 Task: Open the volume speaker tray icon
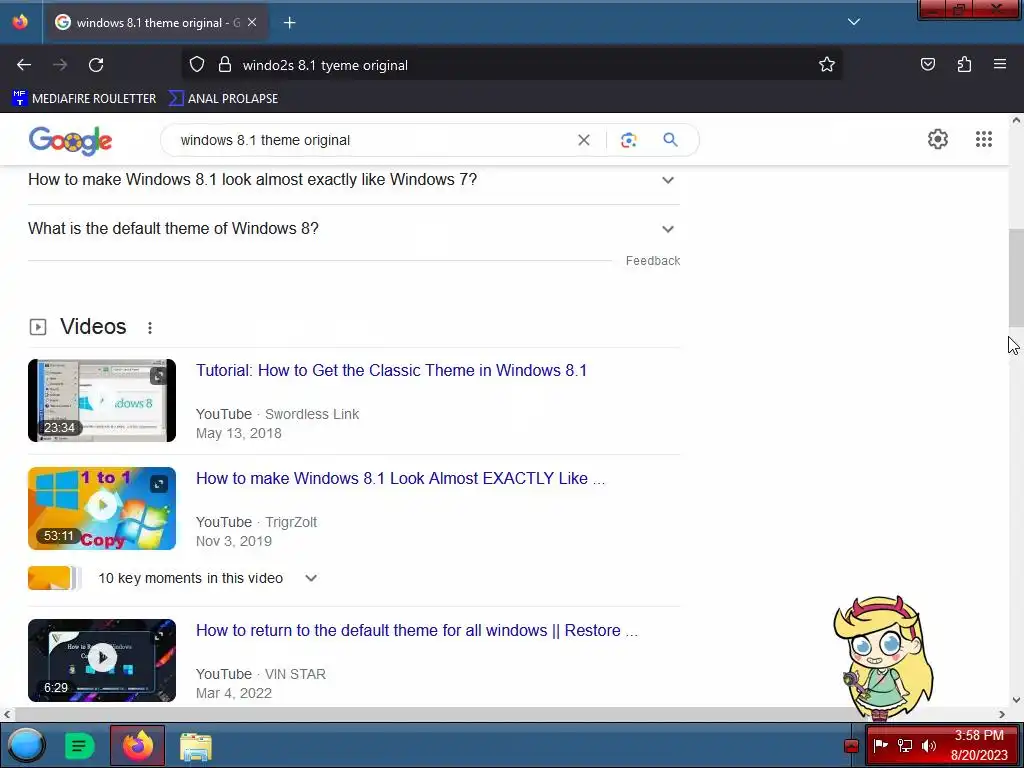929,745
